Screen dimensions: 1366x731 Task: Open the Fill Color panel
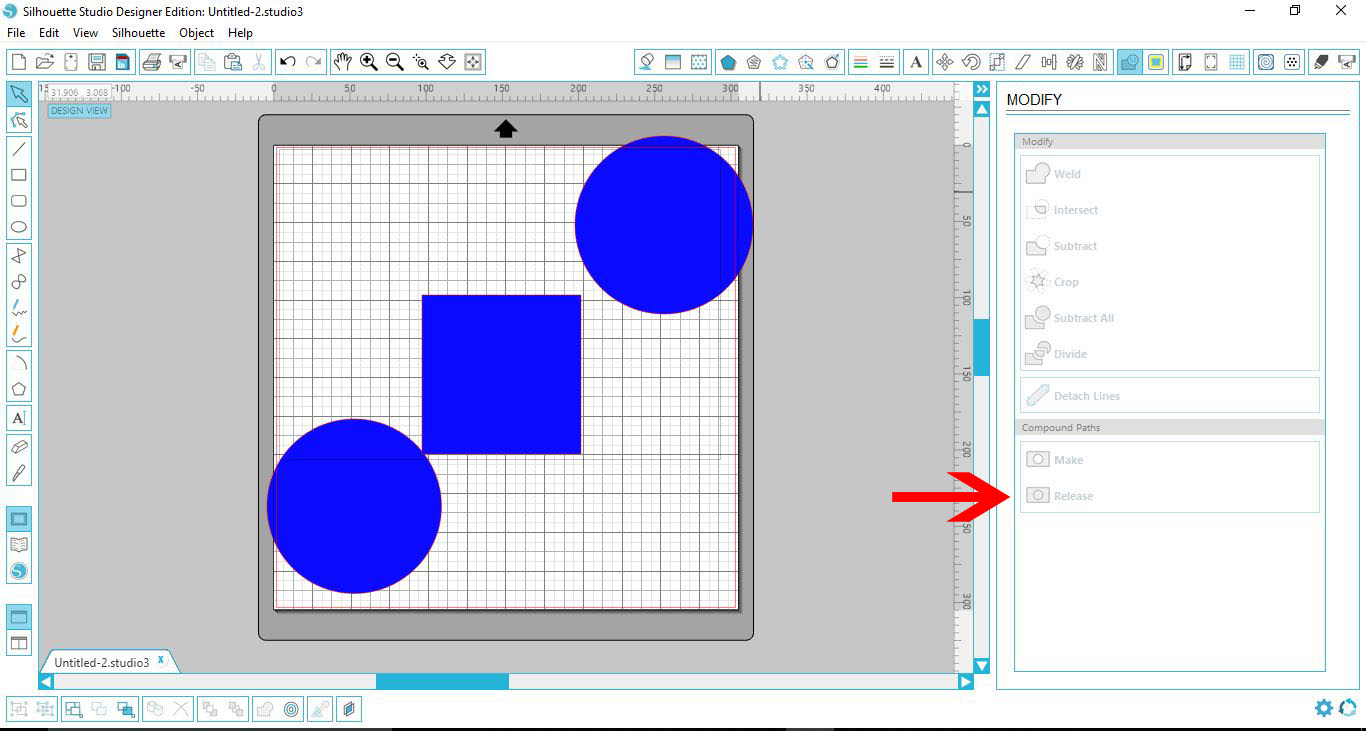(x=645, y=61)
